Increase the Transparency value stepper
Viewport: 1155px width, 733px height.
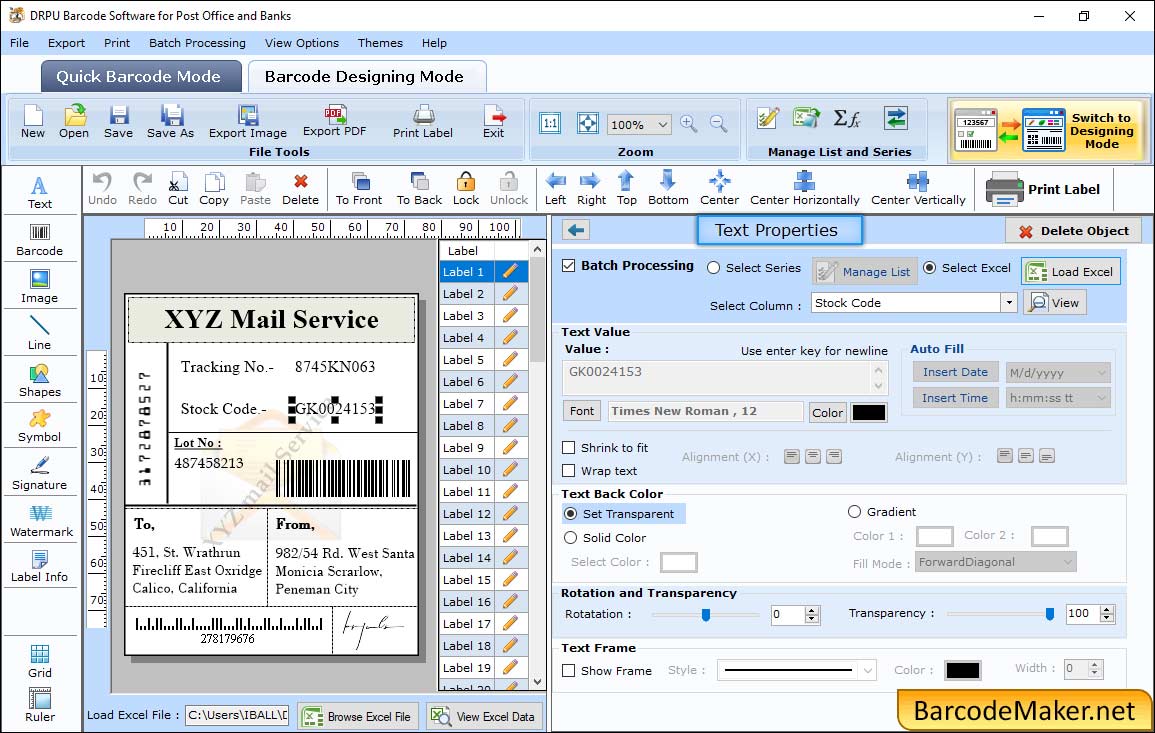pyautogui.click(x=1106, y=609)
